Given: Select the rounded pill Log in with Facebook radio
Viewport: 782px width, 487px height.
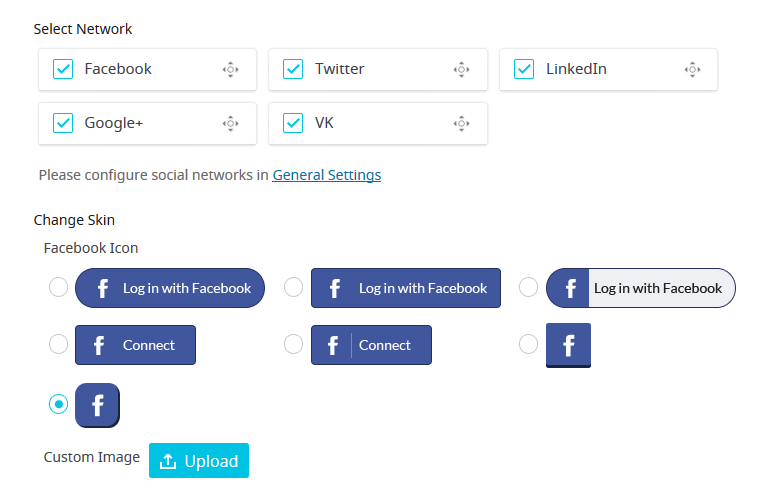Looking at the screenshot, I should 58,287.
